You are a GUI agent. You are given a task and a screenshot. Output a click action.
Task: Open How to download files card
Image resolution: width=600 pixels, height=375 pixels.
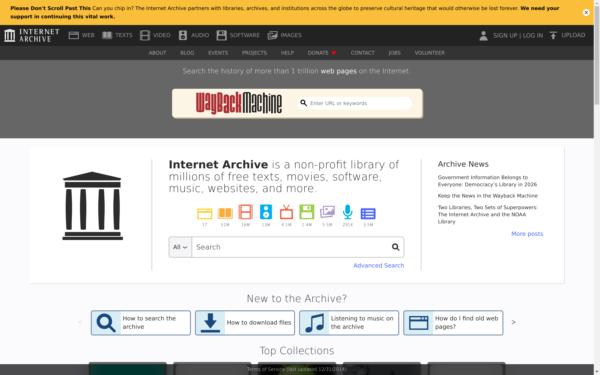[x=245, y=323]
